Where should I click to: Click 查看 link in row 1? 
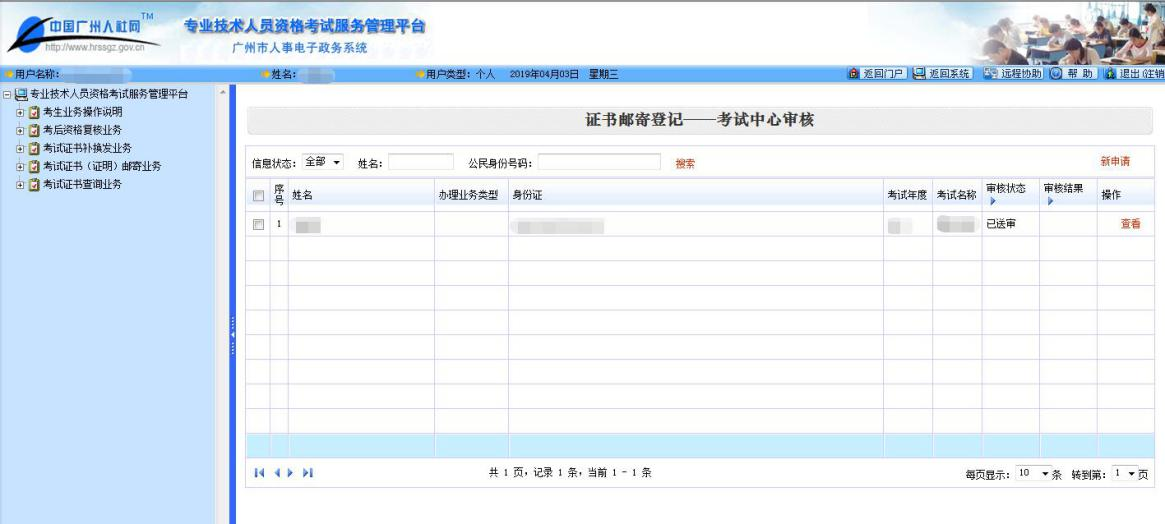(1130, 225)
